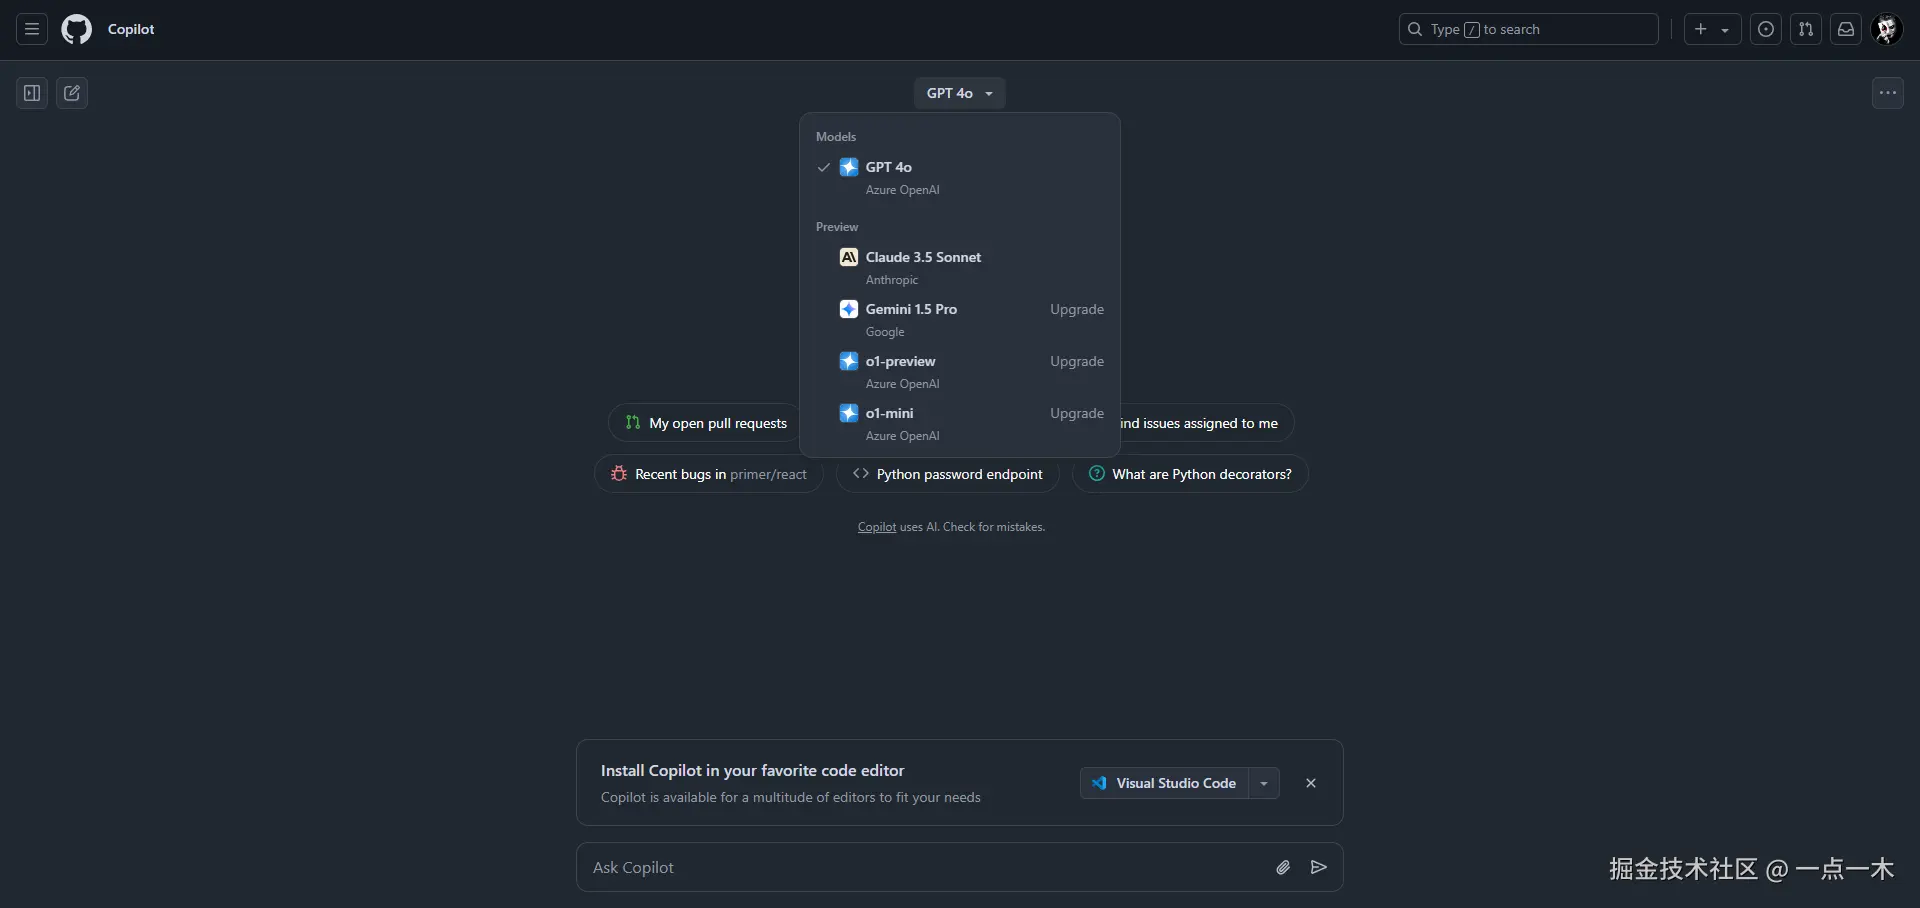The height and width of the screenshot is (908, 1920).
Task: Click Upgrade next to o1-mini
Action: coord(1077,413)
